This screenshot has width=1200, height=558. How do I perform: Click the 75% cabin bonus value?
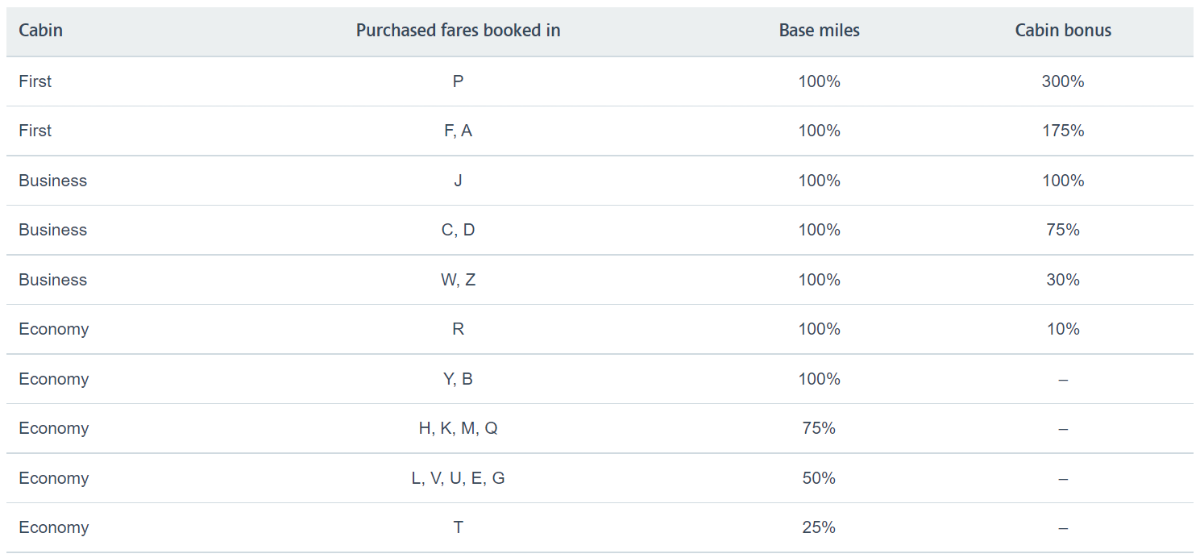[1063, 229]
